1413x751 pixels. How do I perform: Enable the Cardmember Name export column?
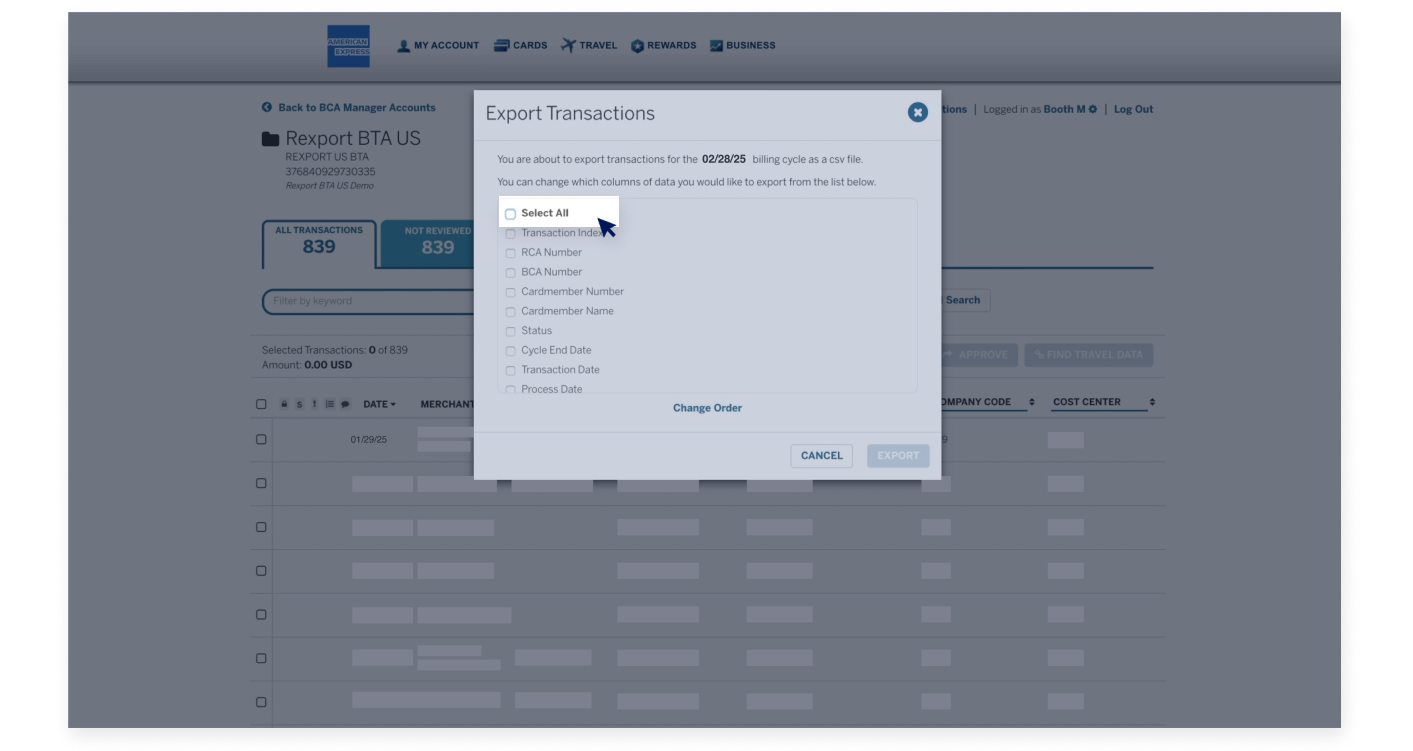tap(511, 311)
